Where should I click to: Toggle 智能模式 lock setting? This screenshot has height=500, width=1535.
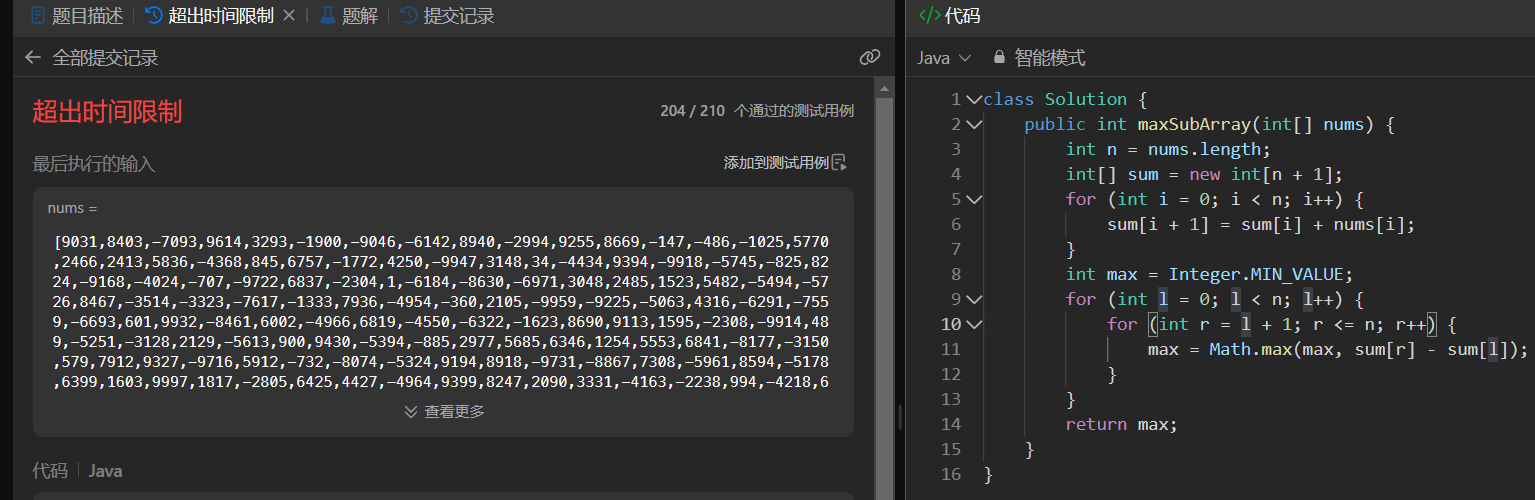pos(1039,58)
